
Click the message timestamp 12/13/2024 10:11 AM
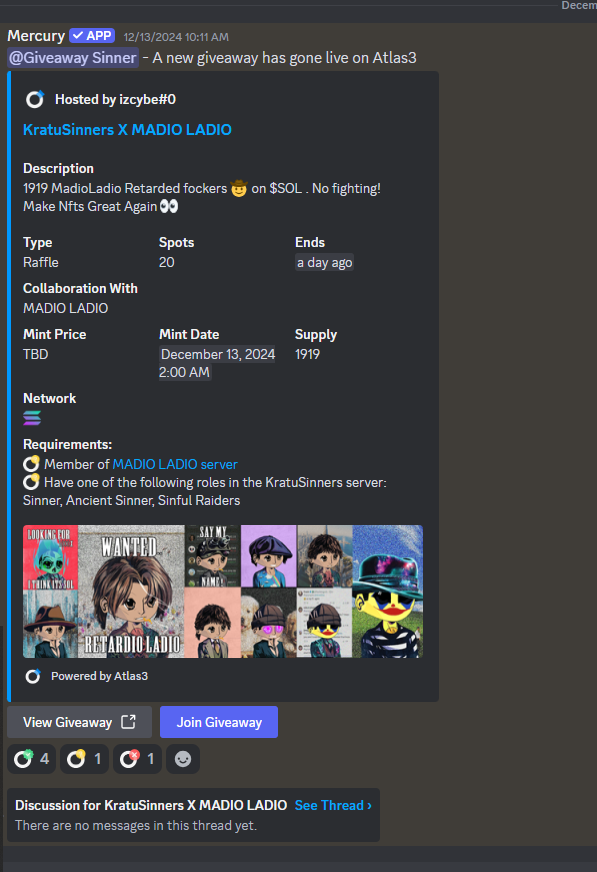tap(176, 37)
